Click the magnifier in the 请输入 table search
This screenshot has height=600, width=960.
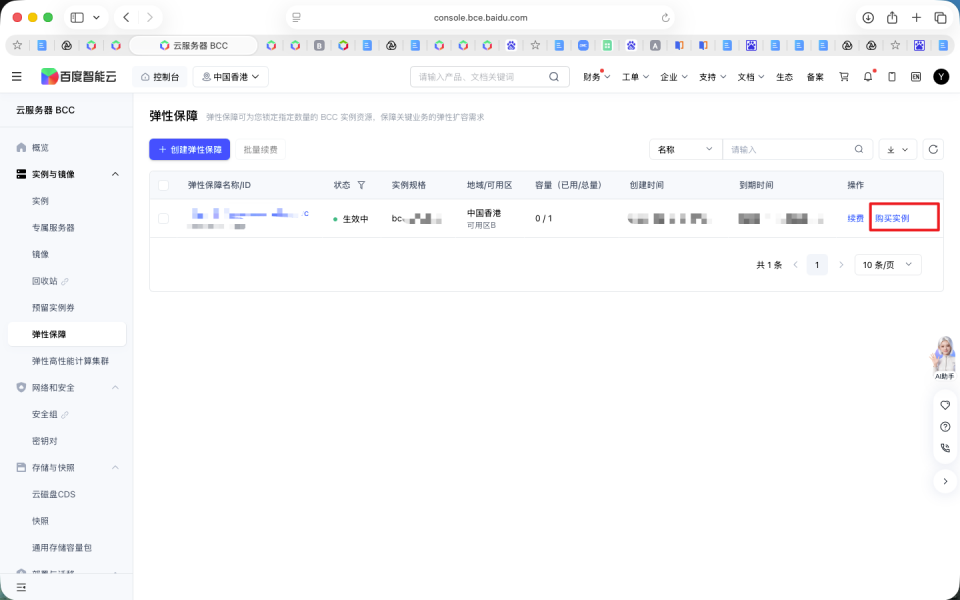coord(859,149)
